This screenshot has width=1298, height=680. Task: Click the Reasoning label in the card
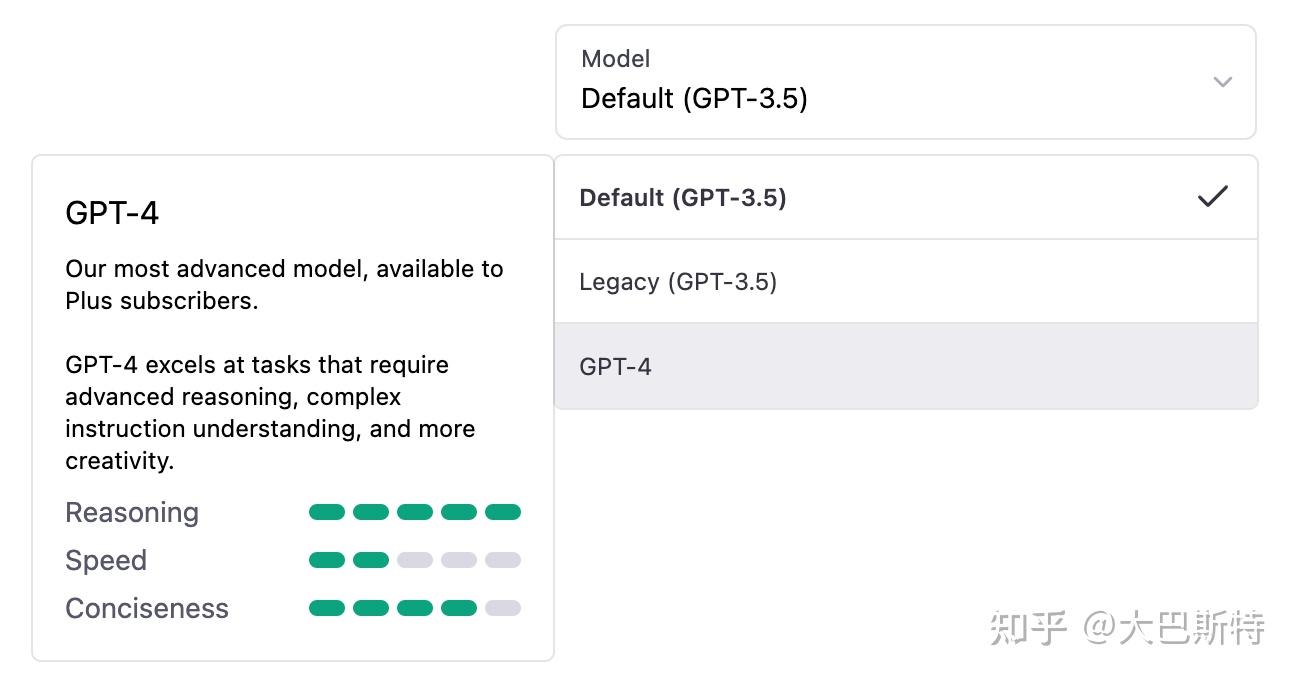(x=132, y=513)
